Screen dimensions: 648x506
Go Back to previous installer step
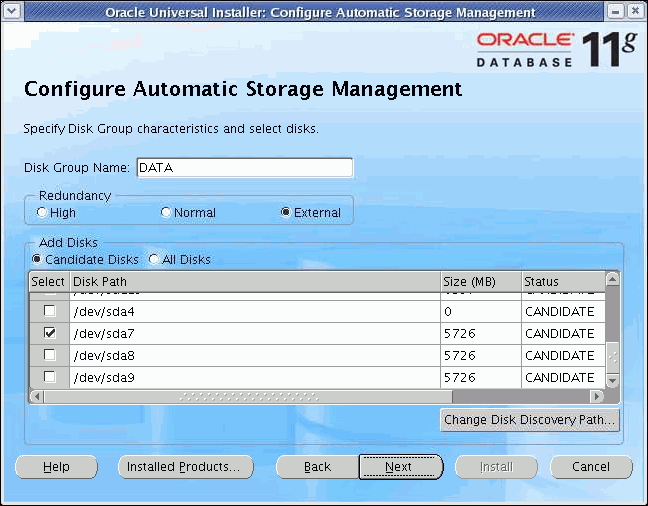317,467
